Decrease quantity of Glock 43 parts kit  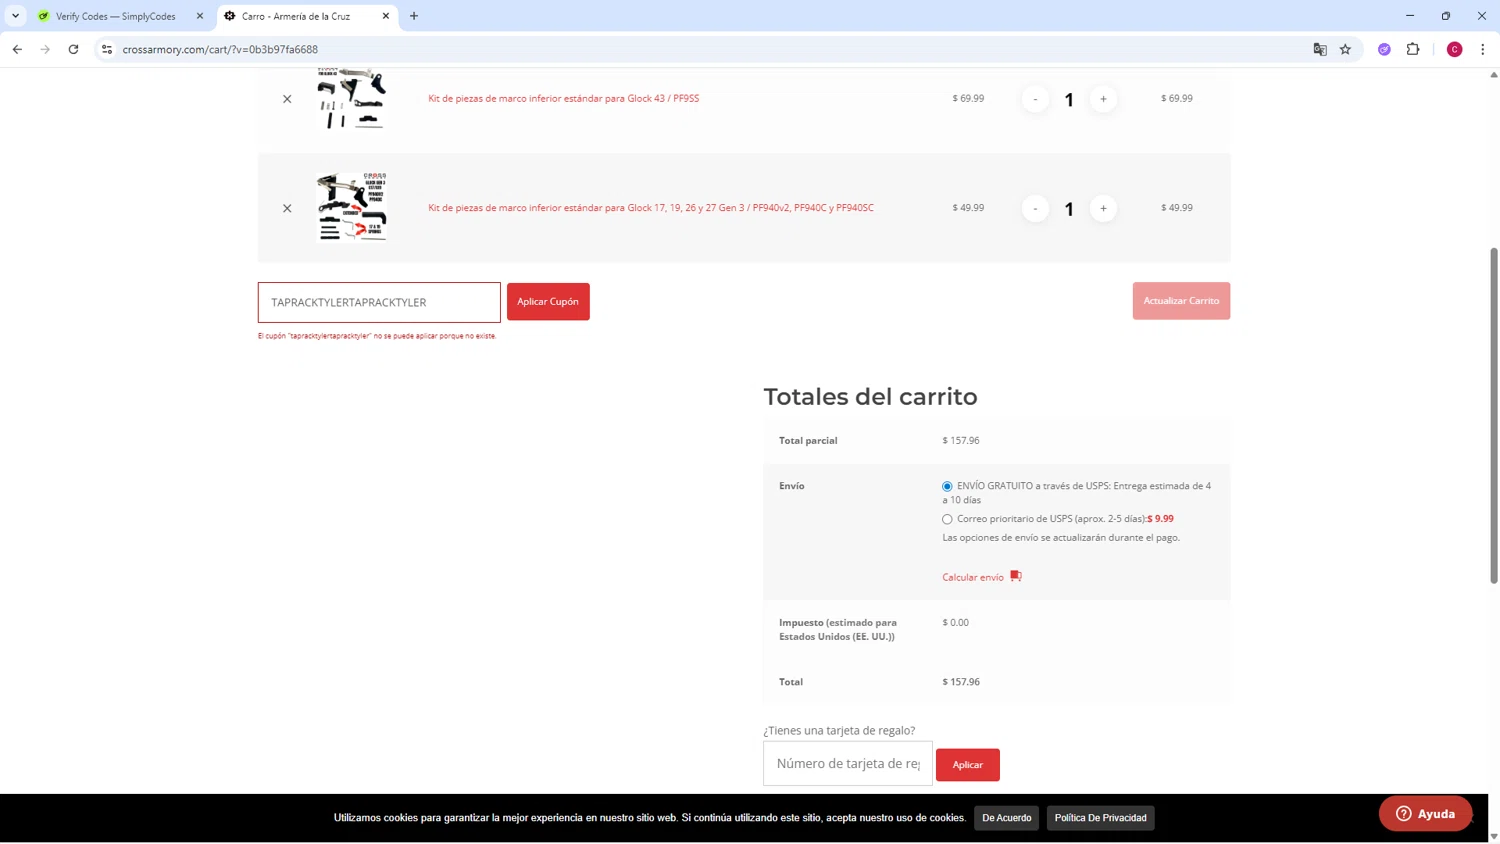click(x=1035, y=99)
